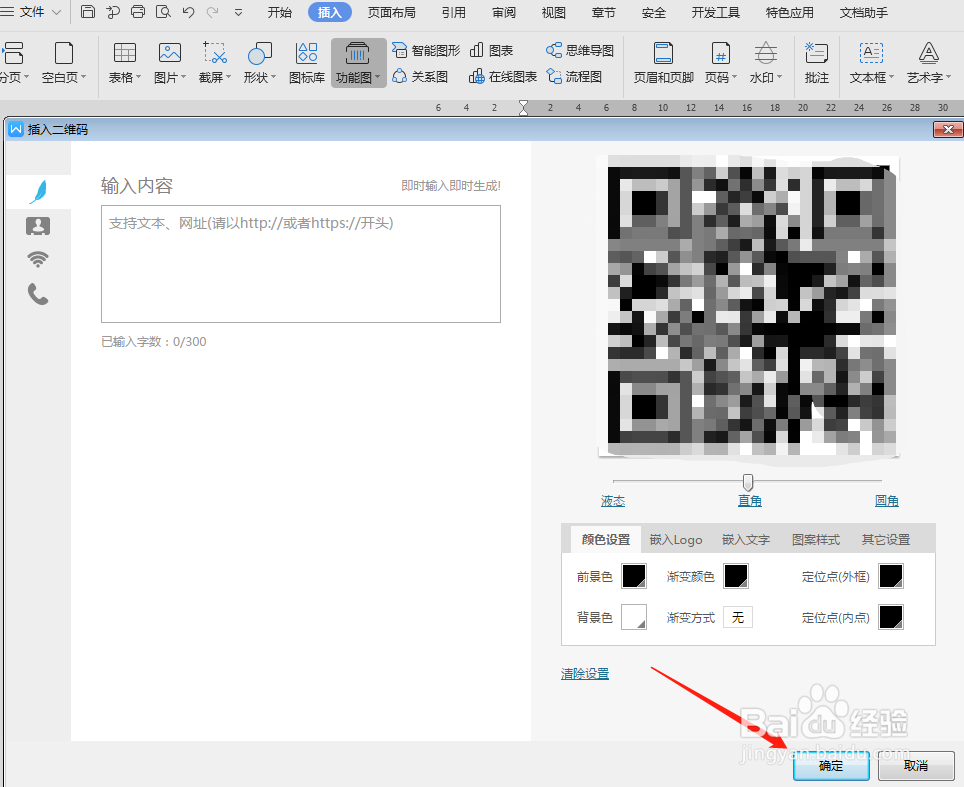Add a 批注 comment
The width and height of the screenshot is (964, 787).
pyautogui.click(x=816, y=62)
